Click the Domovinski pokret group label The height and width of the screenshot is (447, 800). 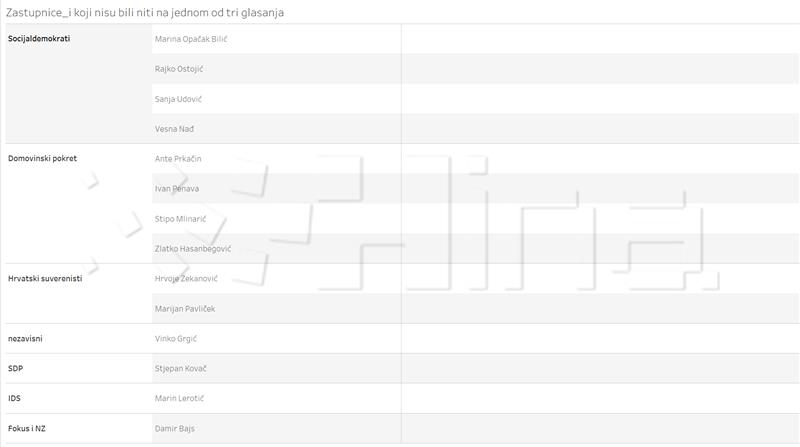point(42,159)
